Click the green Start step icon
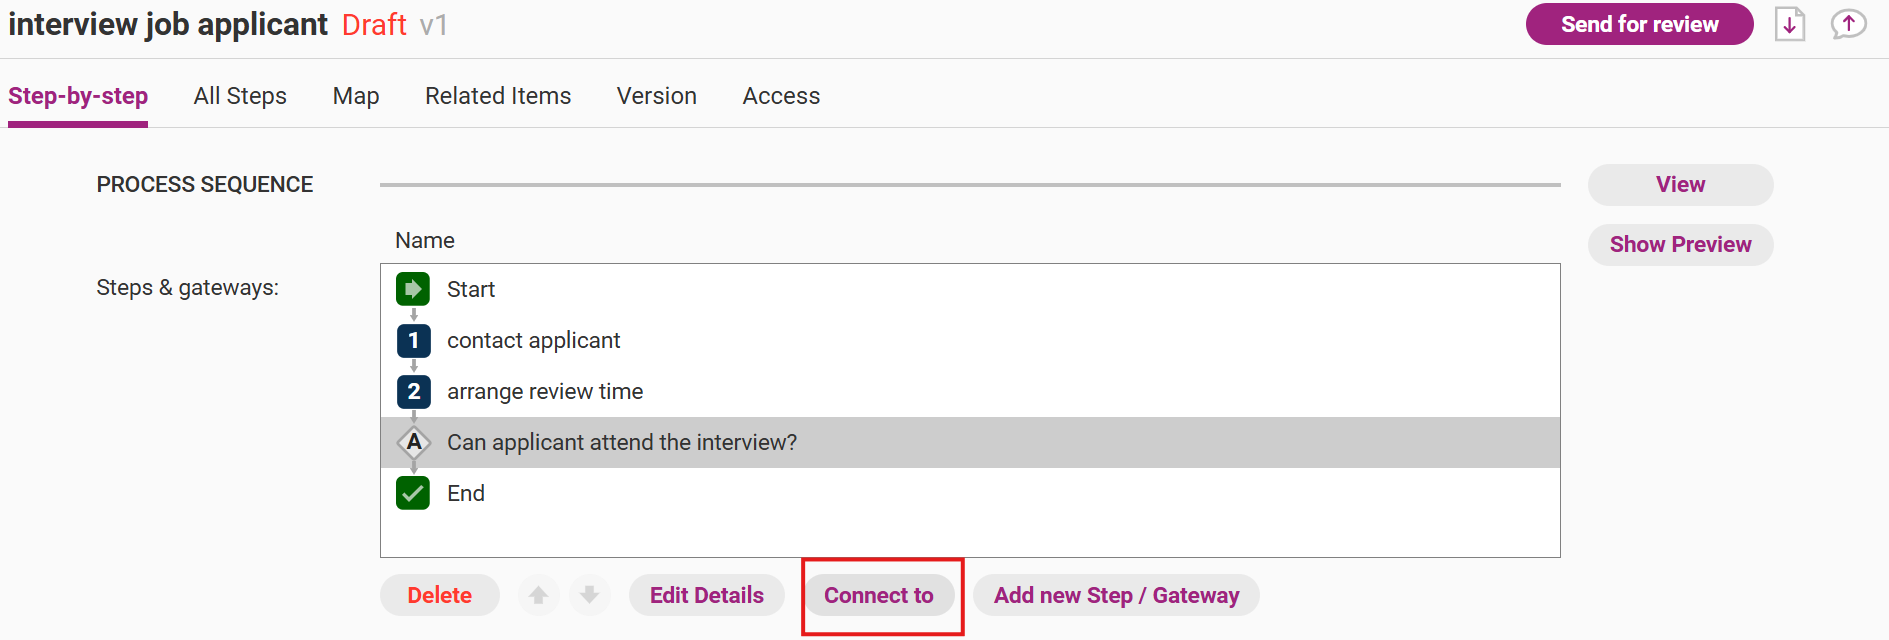 click(x=413, y=289)
